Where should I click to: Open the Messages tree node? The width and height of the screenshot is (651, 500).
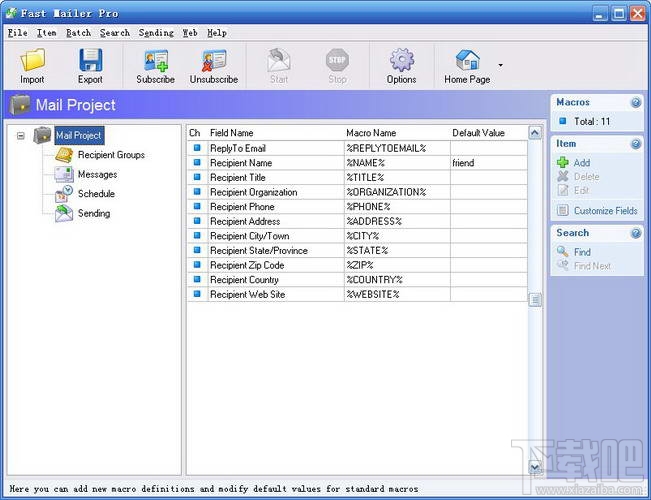(97, 174)
